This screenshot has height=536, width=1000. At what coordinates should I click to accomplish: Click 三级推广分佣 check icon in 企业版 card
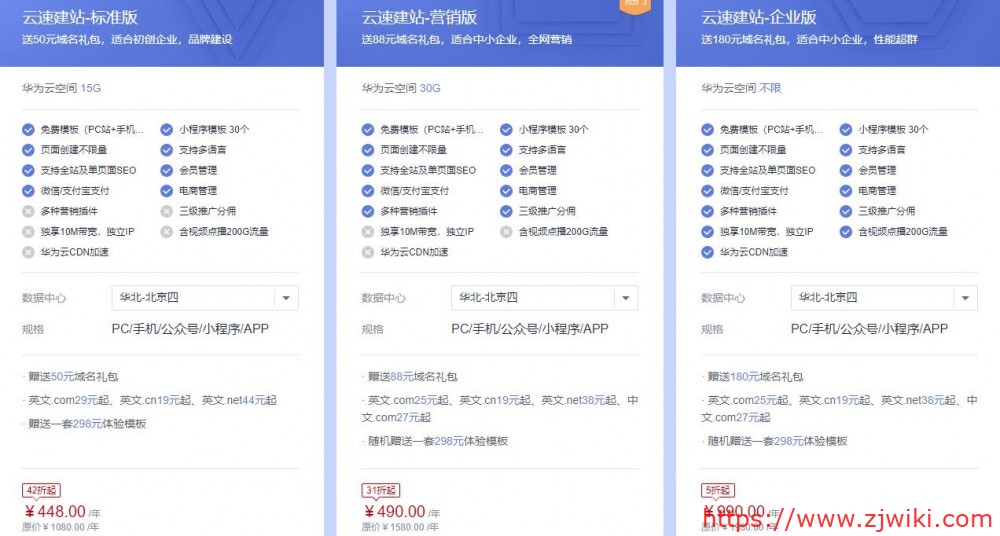pos(846,211)
